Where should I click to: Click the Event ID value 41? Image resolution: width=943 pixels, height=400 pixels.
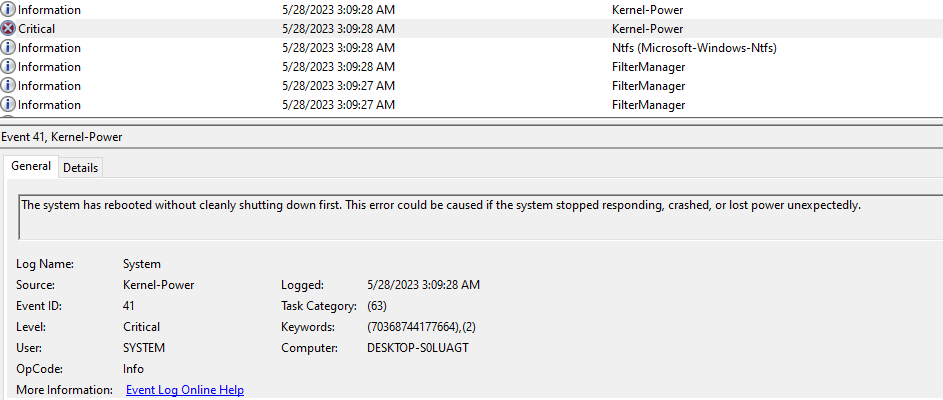[x=129, y=306]
